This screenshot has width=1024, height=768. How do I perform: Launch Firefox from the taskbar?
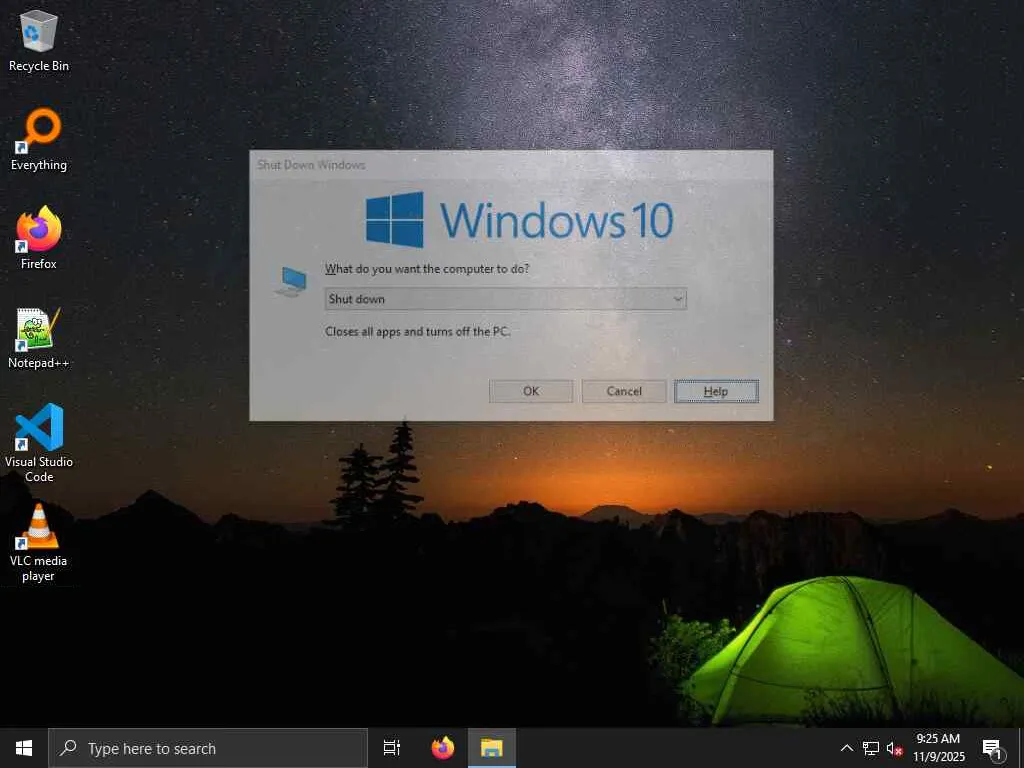tap(443, 748)
